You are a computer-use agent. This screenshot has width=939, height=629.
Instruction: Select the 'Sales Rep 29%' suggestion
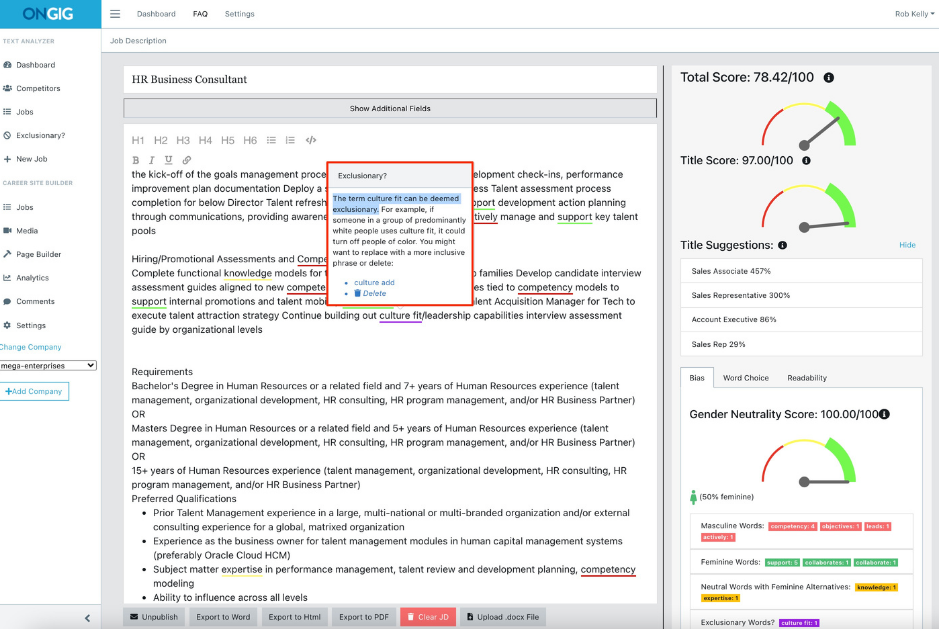pos(801,344)
